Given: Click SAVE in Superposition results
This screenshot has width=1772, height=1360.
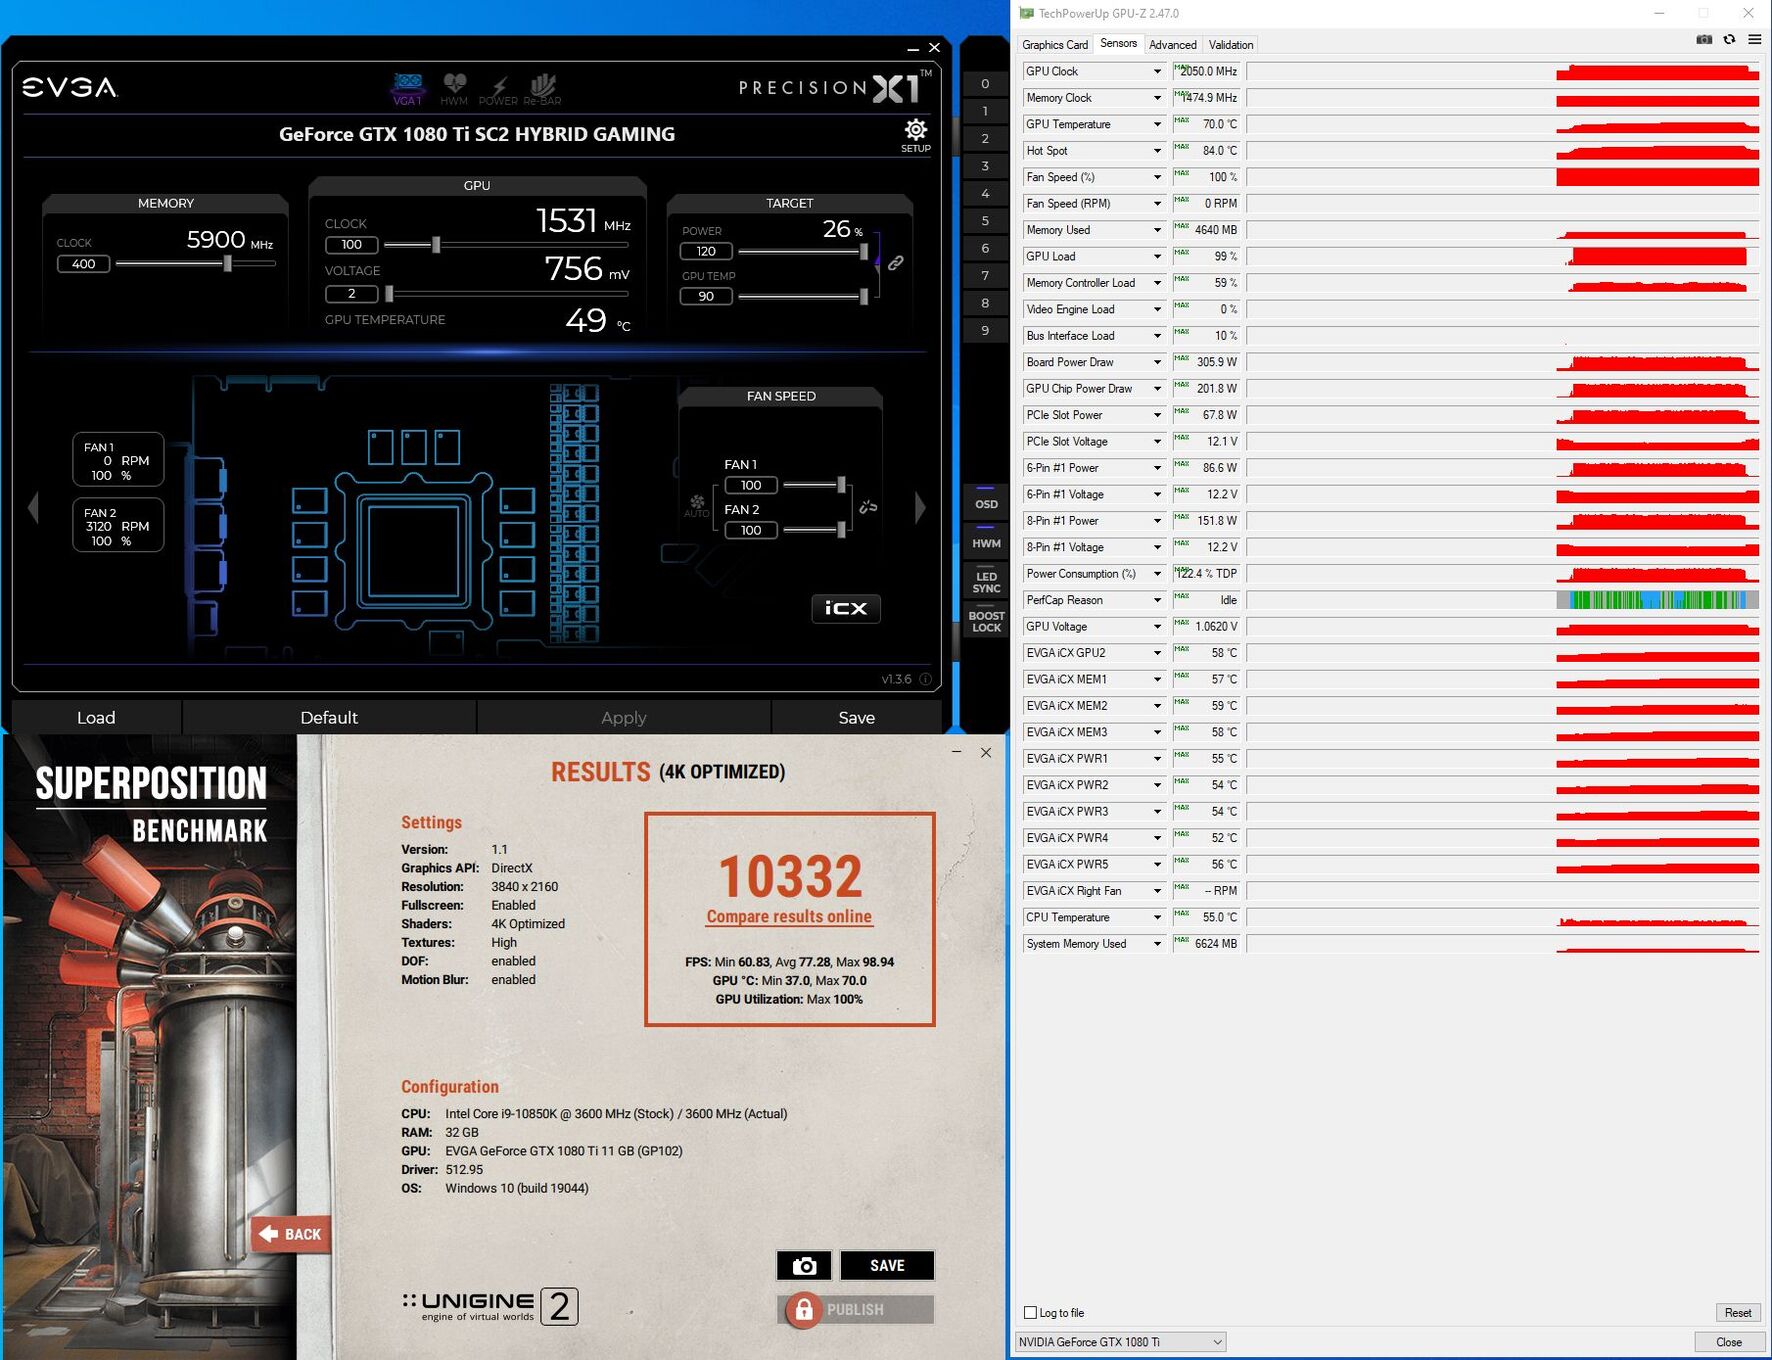Looking at the screenshot, I should (887, 1265).
